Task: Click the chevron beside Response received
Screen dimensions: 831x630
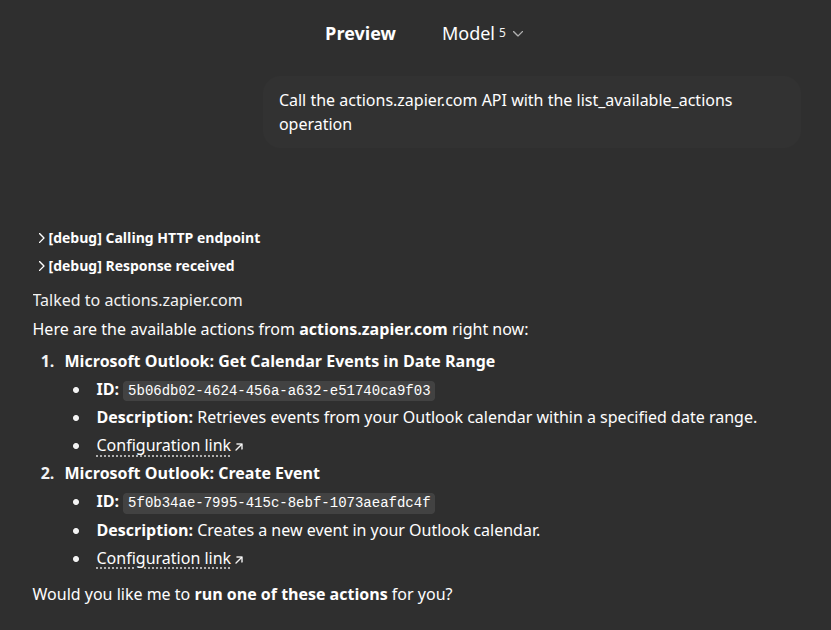Action: pos(41,266)
